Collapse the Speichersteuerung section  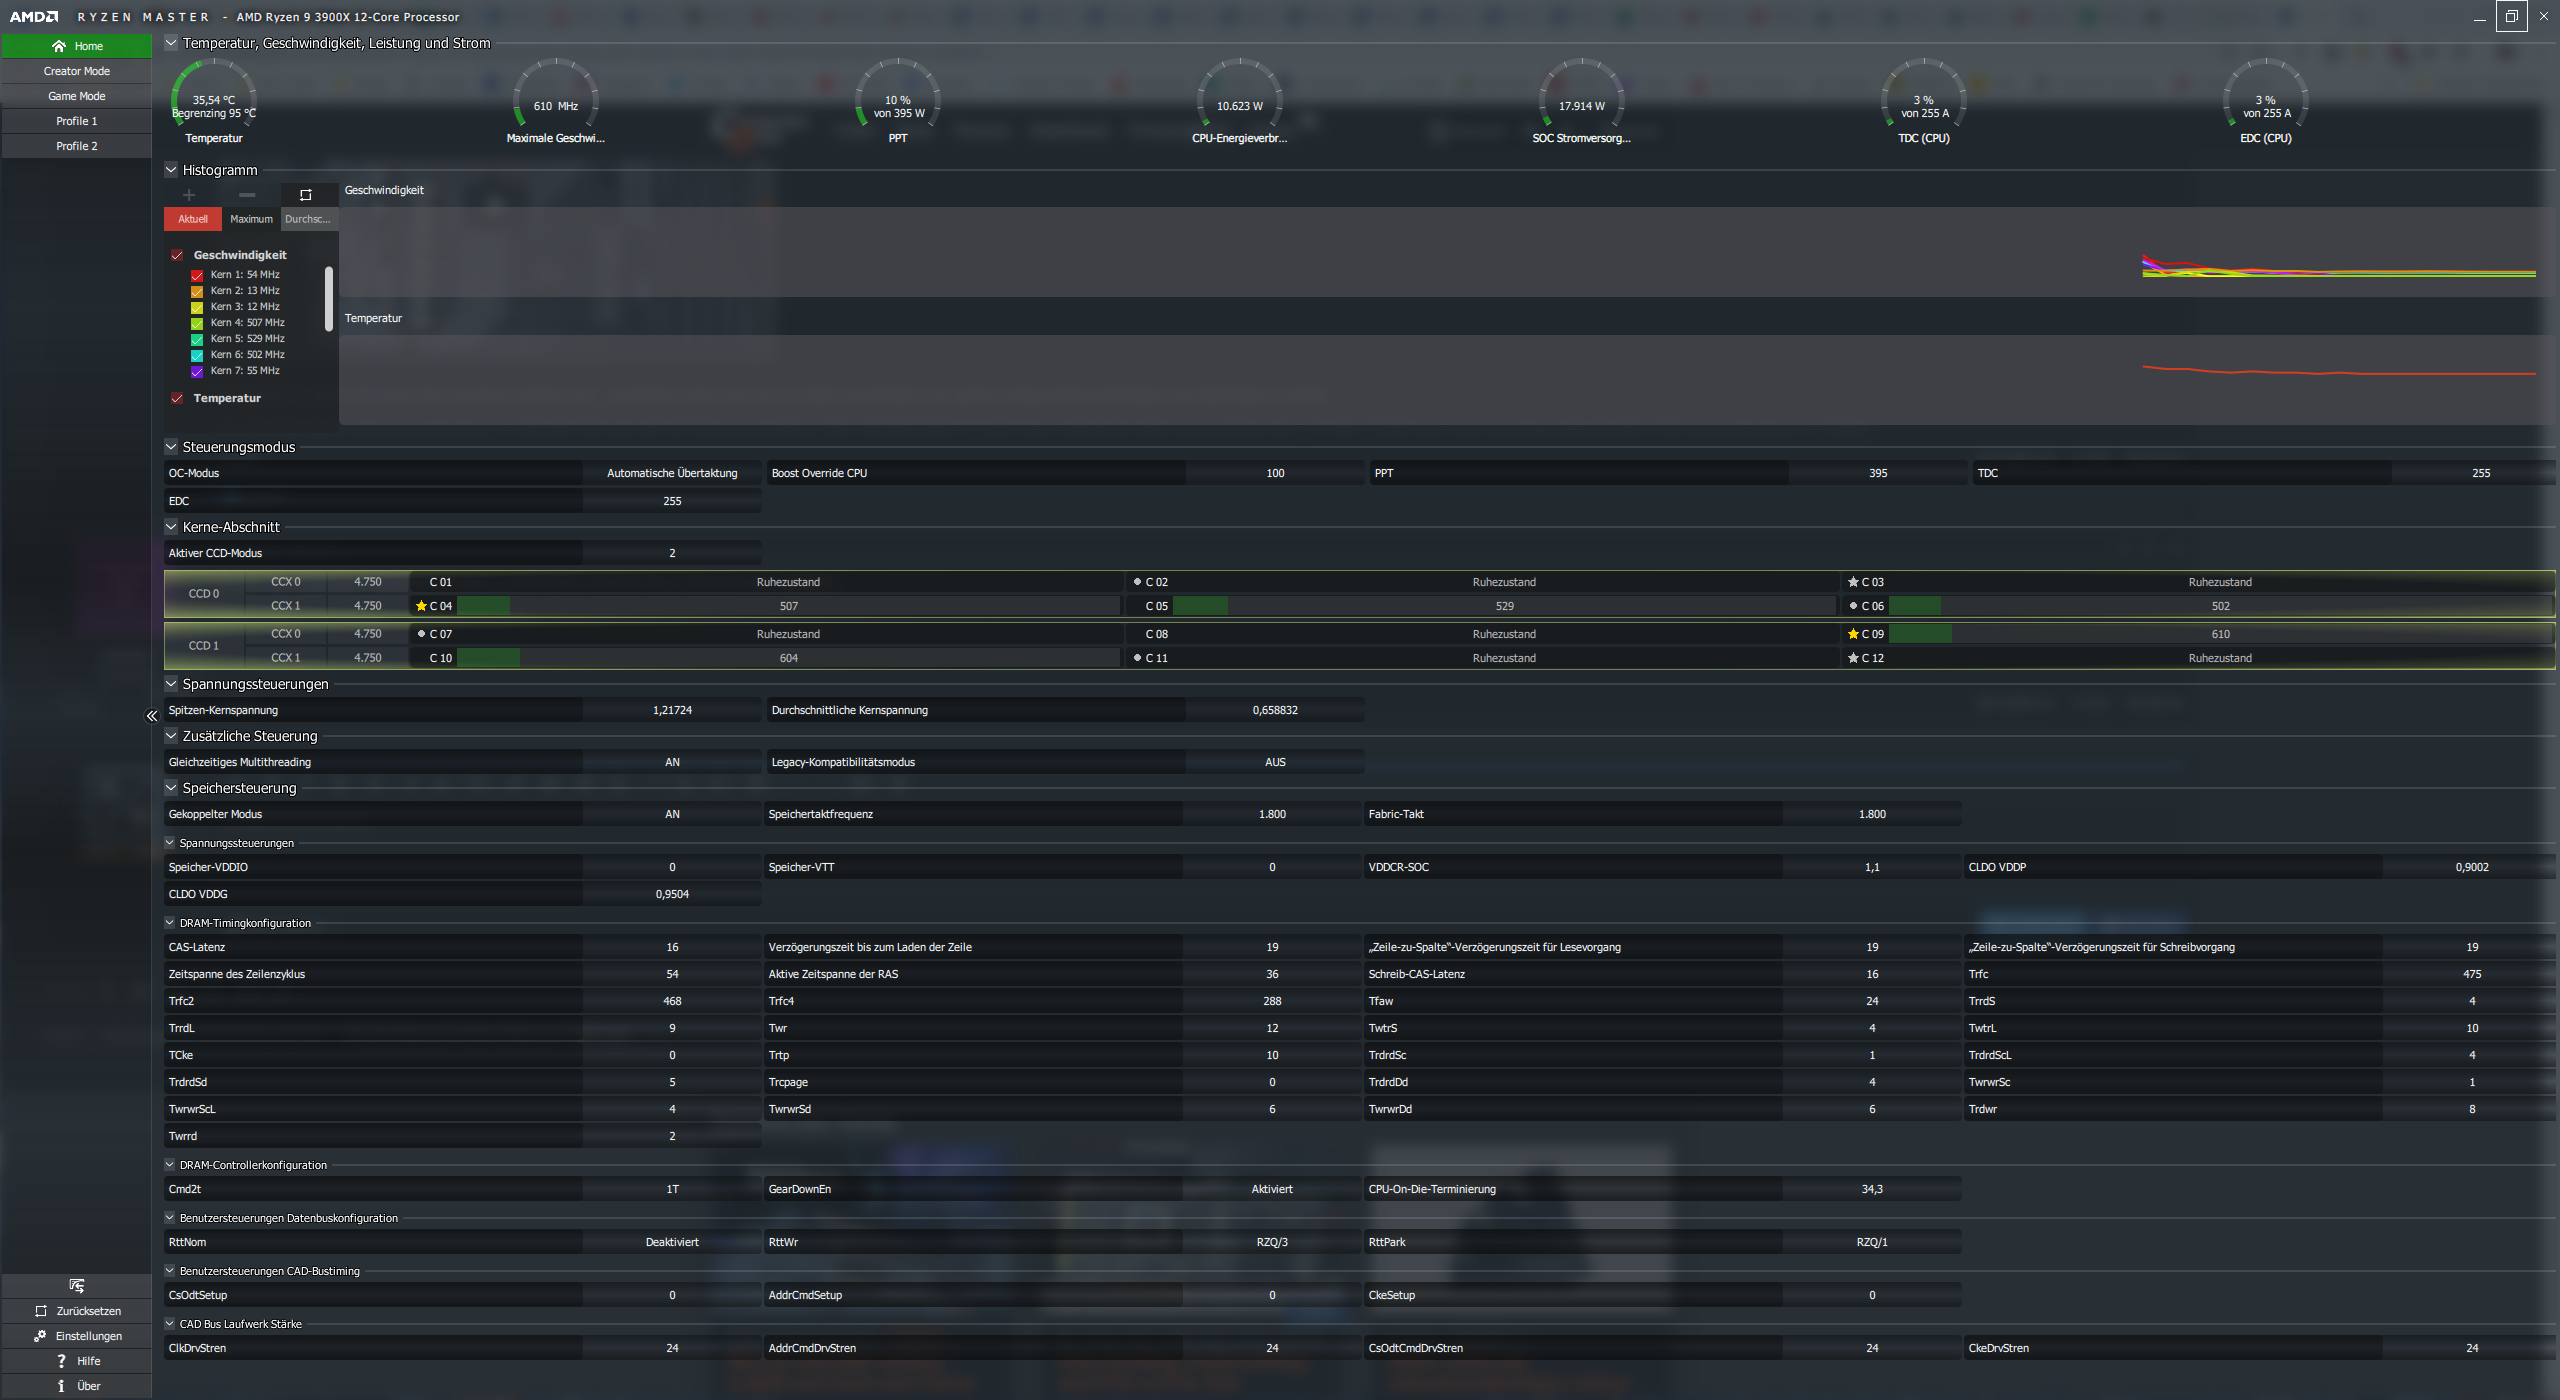pos(171,788)
